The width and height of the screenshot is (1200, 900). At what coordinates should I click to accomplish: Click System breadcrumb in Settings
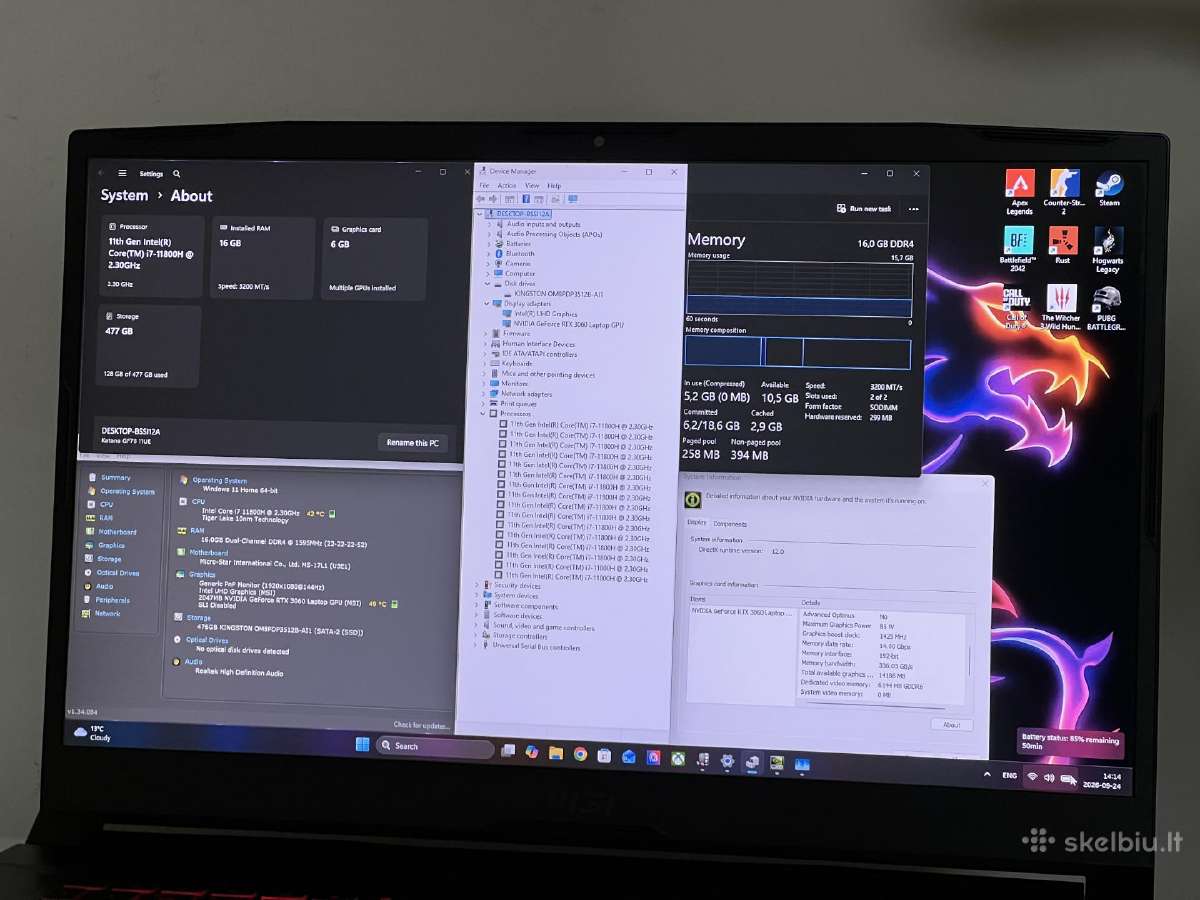(x=124, y=196)
